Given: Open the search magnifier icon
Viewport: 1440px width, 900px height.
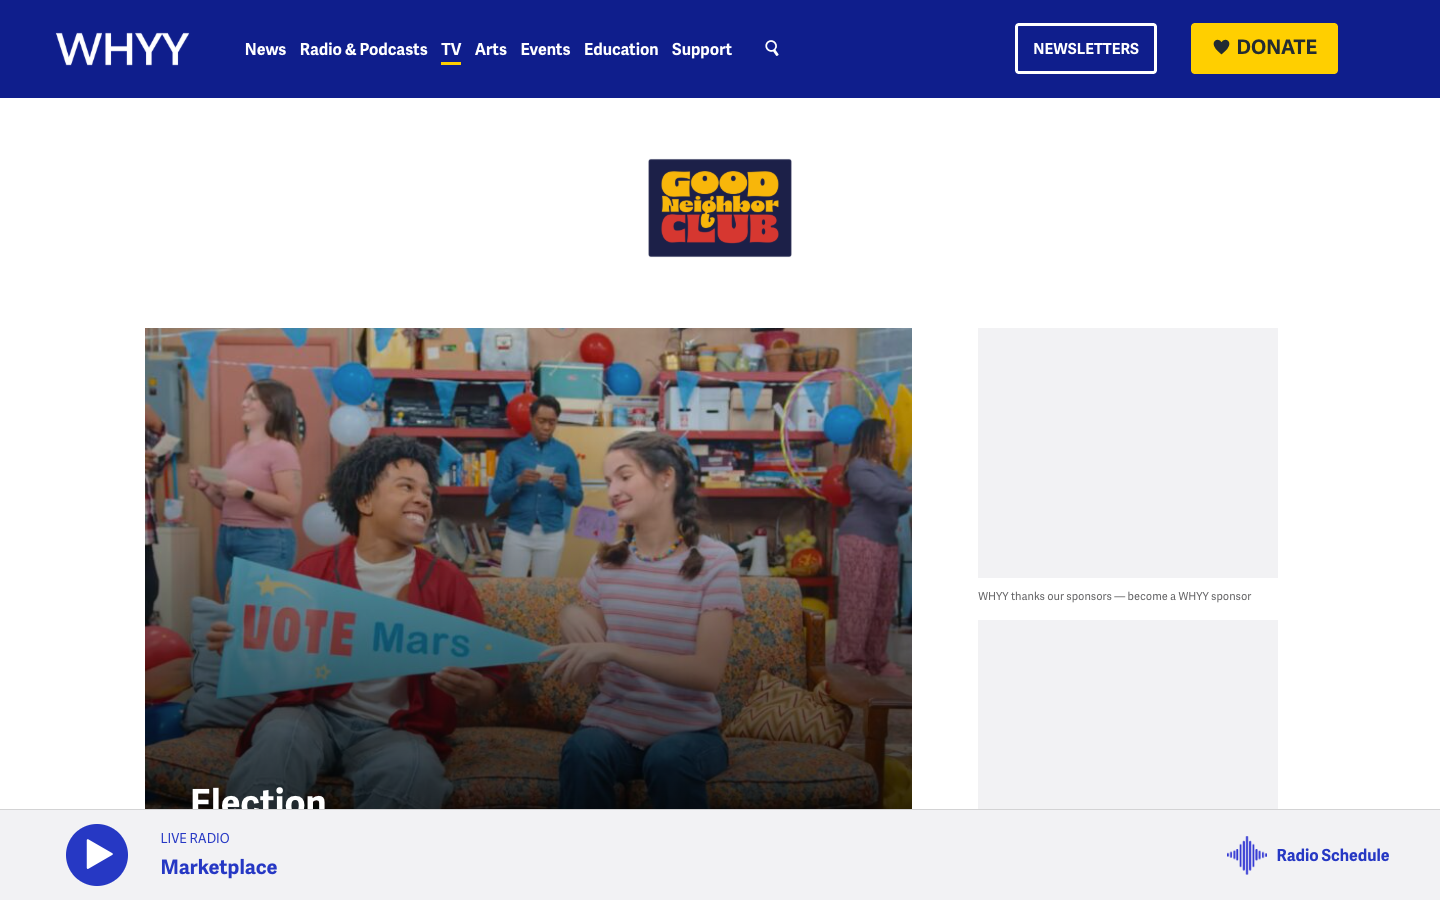Looking at the screenshot, I should coord(772,48).
